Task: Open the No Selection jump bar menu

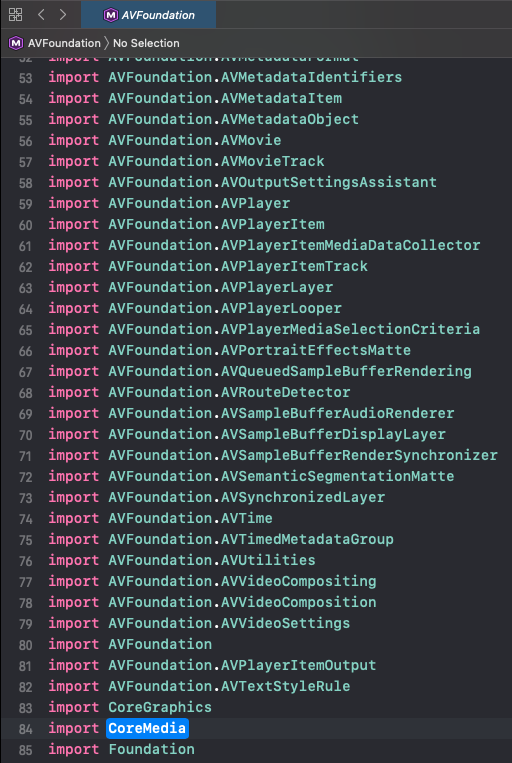Action: (146, 43)
